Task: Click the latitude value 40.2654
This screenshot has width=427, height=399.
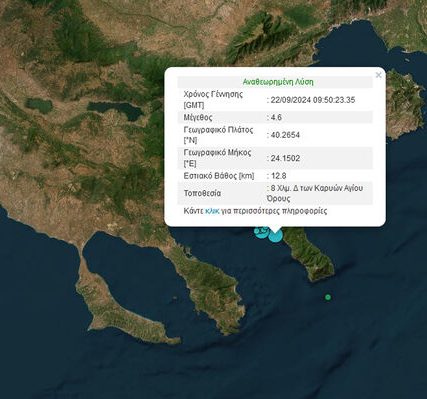Action: point(285,135)
